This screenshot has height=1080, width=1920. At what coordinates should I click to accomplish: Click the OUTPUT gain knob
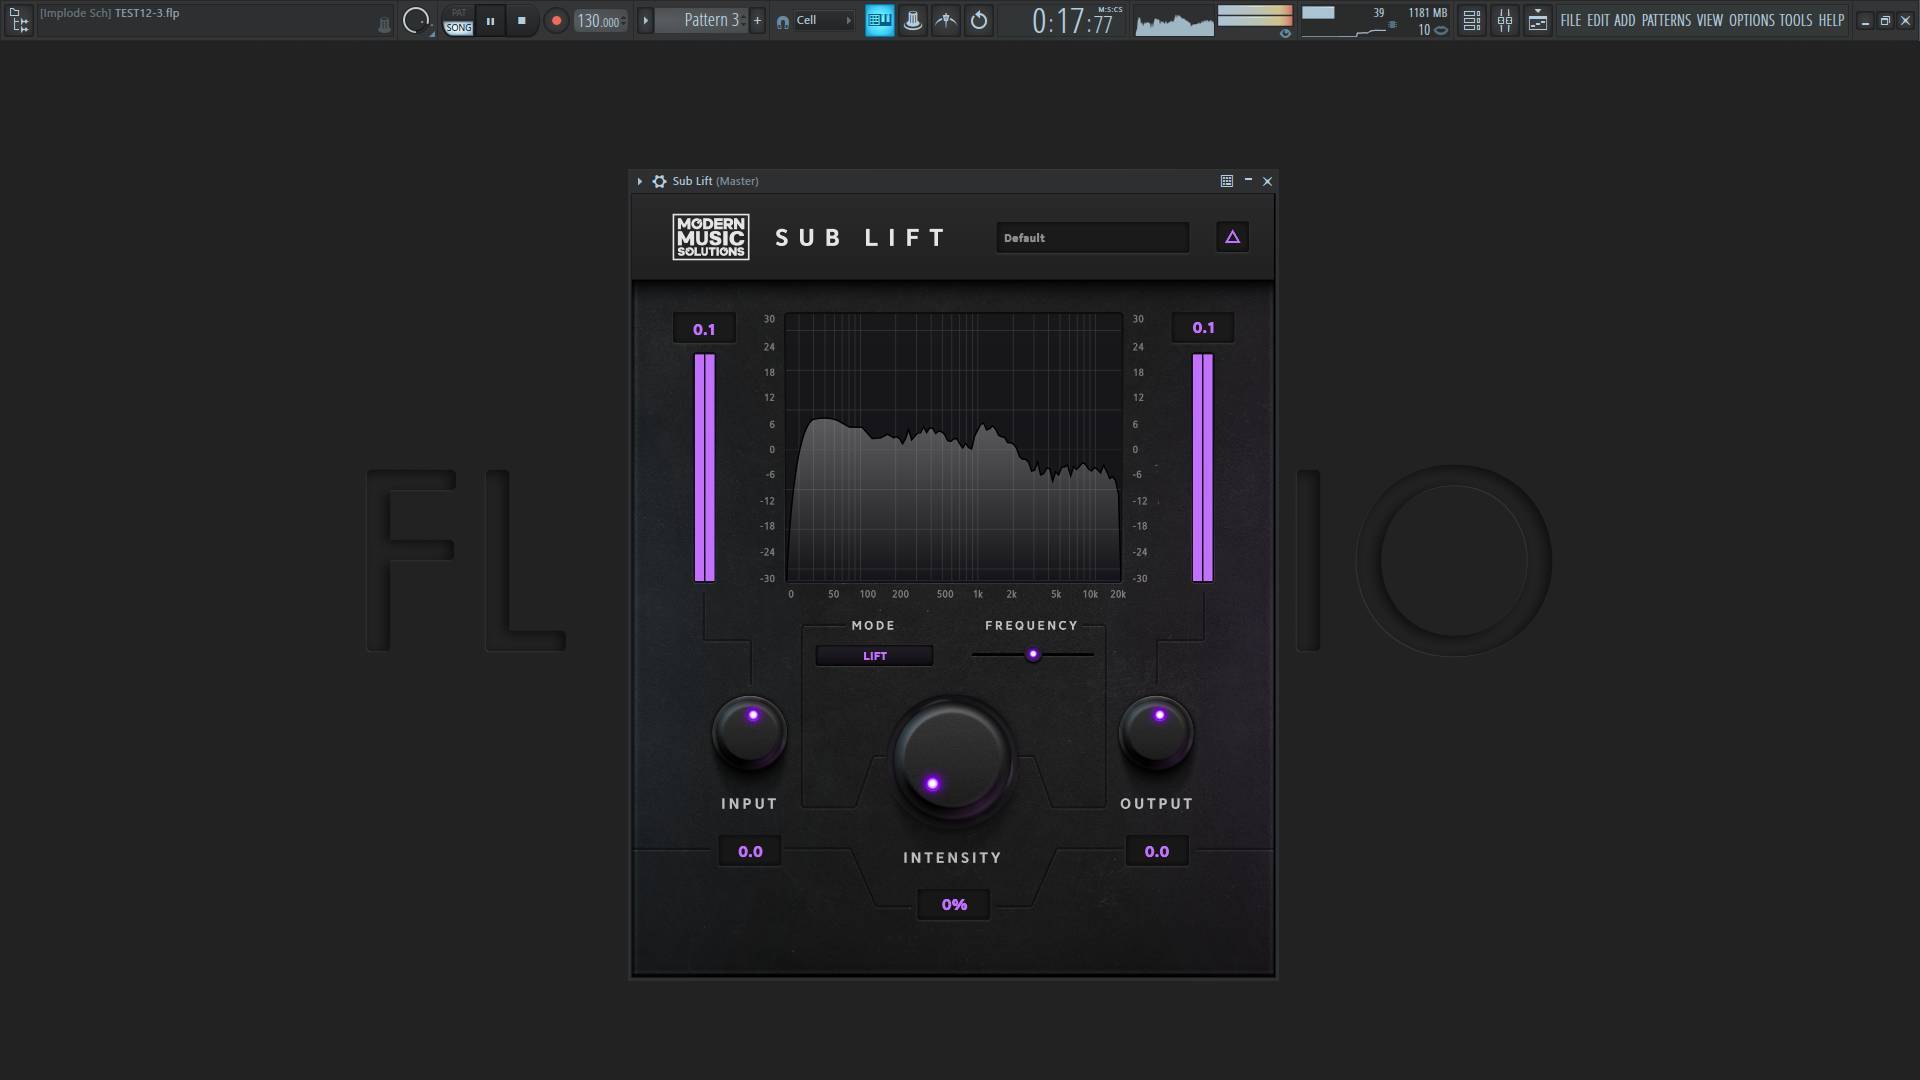(1156, 733)
